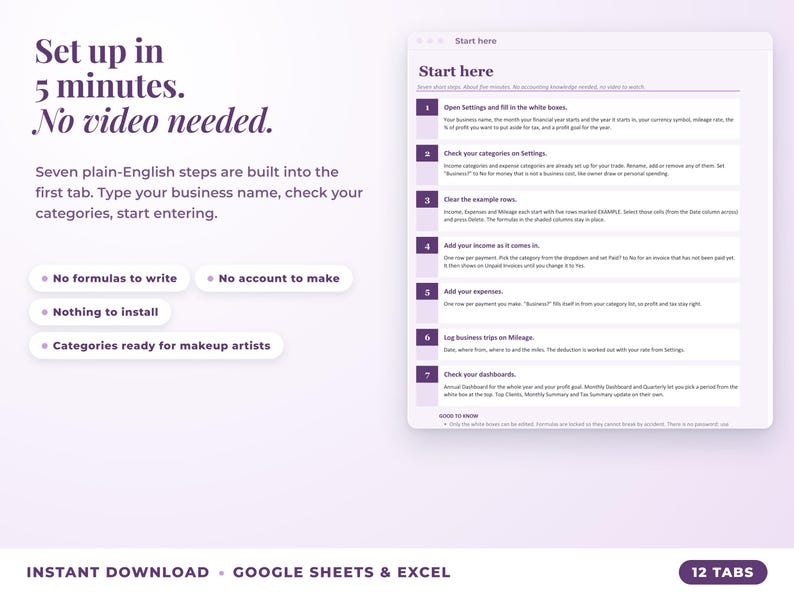Click 'INSTANT DOWNLOAD' footer text
The height and width of the screenshot is (596, 794).
click(x=117, y=572)
